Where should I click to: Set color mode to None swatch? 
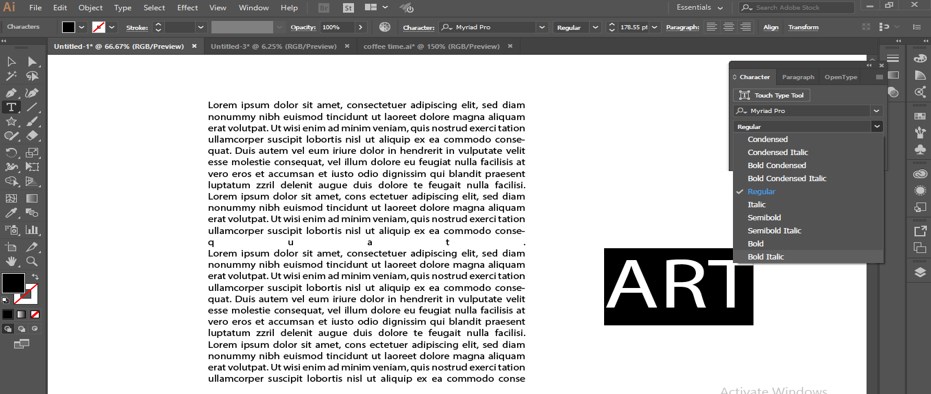(35, 314)
